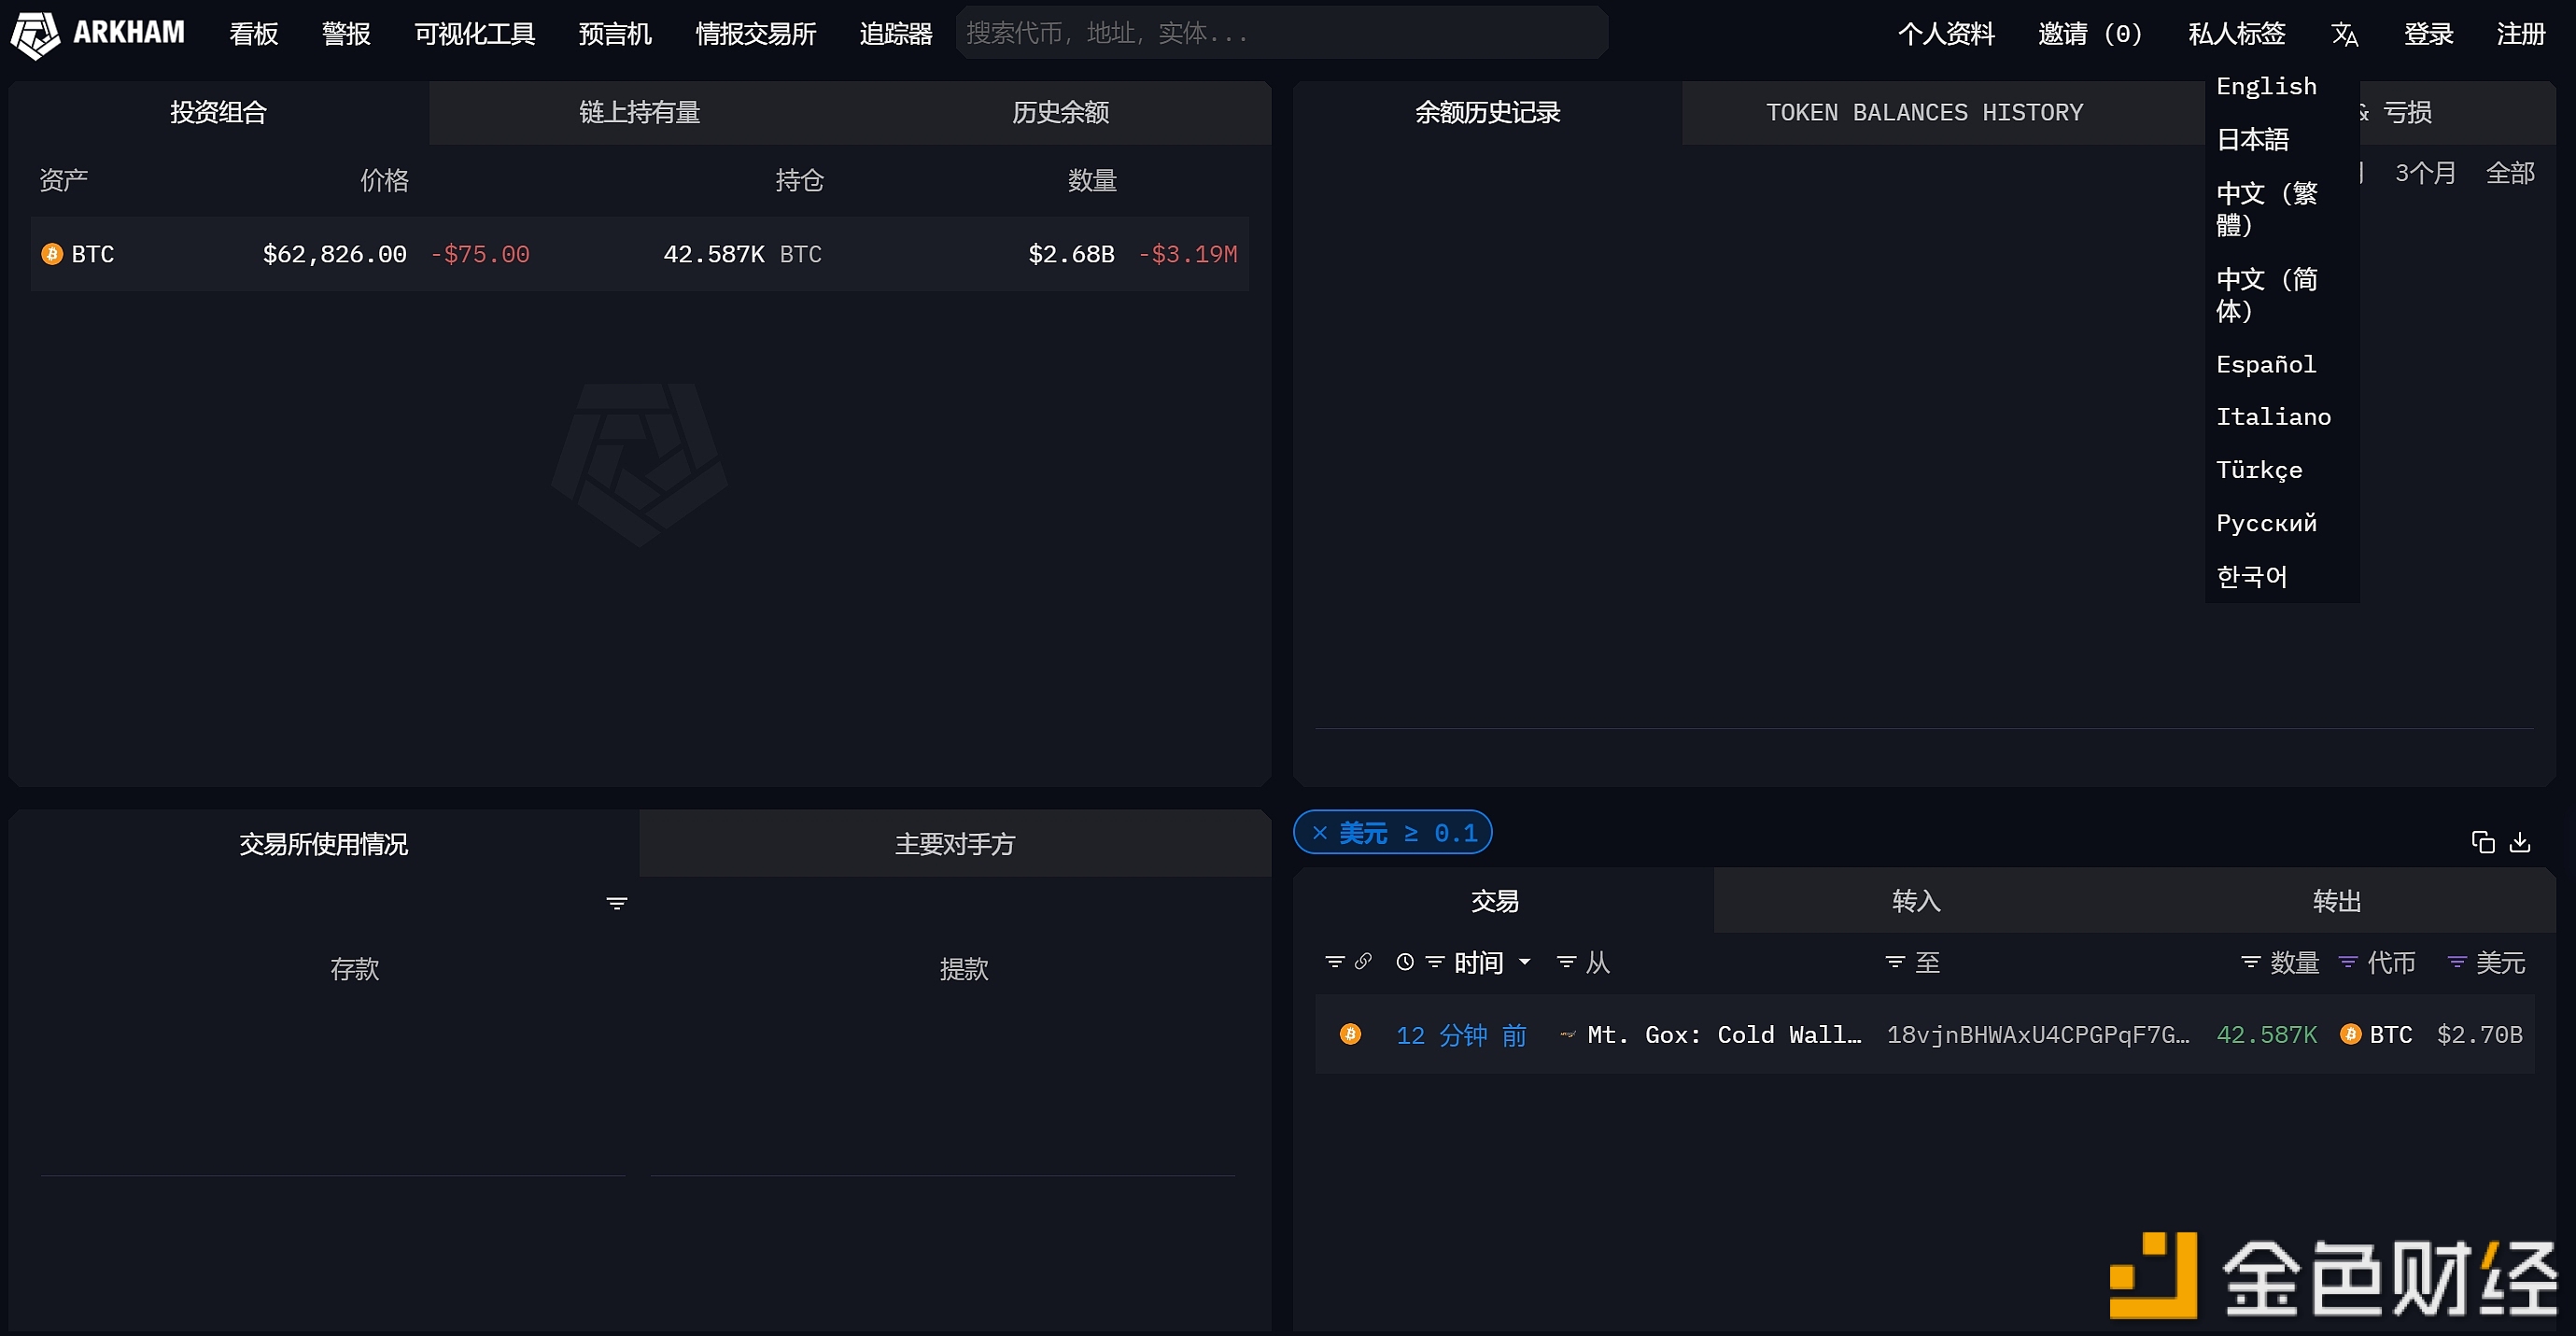
Task: Open the filter icon for 至 column
Action: coord(1895,962)
